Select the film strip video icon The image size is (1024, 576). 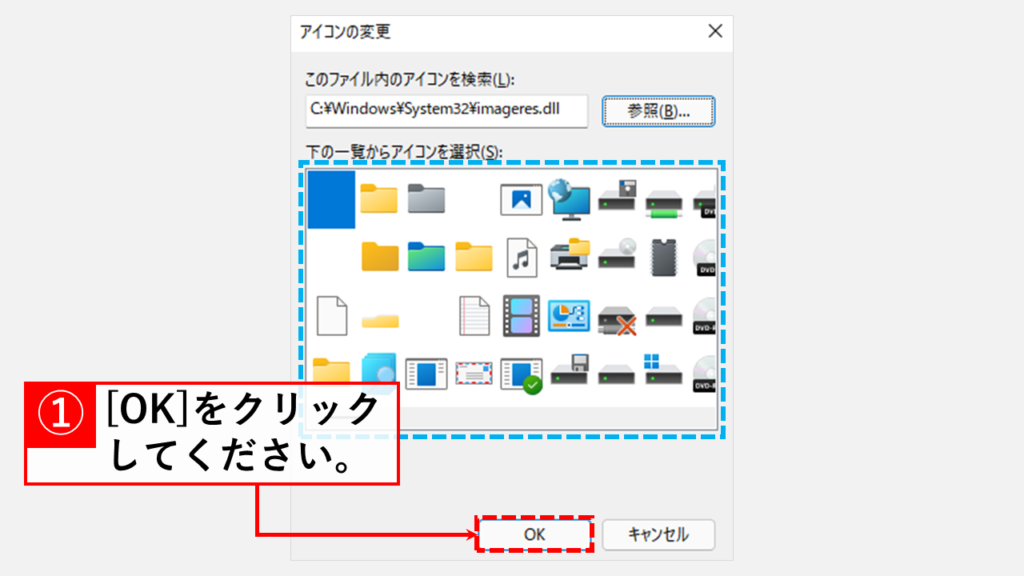click(x=522, y=315)
